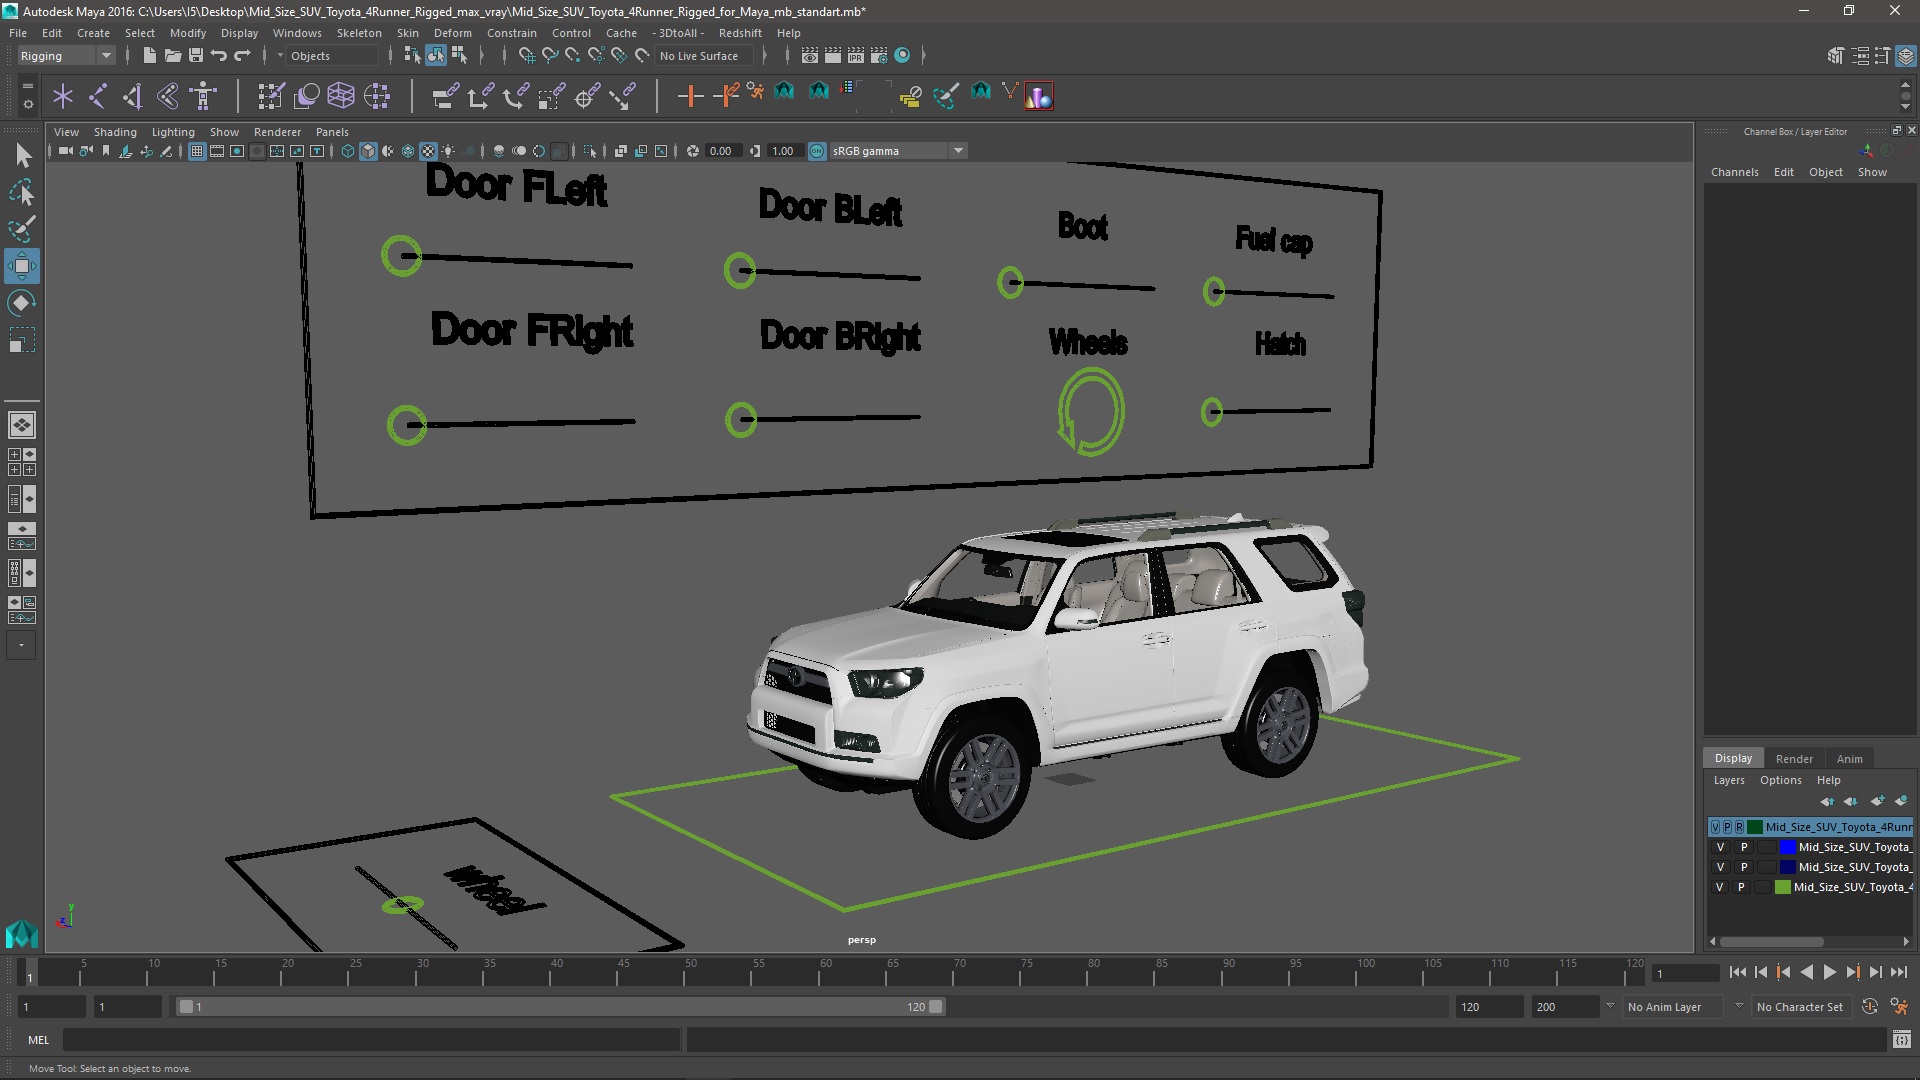The width and height of the screenshot is (1920, 1080).
Task: Toggle the viewport grid display icon
Action: click(197, 151)
